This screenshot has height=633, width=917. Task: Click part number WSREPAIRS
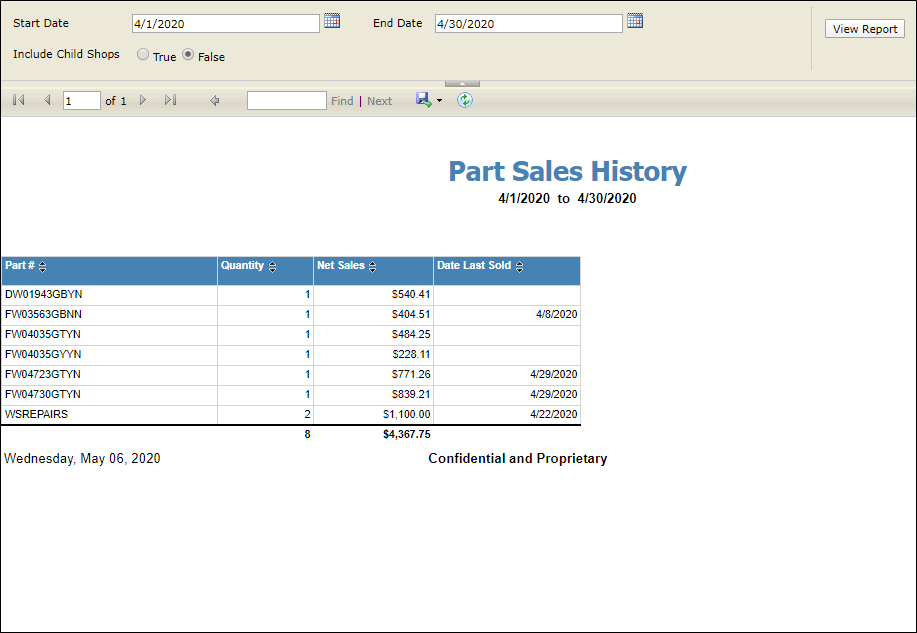[x=36, y=414]
